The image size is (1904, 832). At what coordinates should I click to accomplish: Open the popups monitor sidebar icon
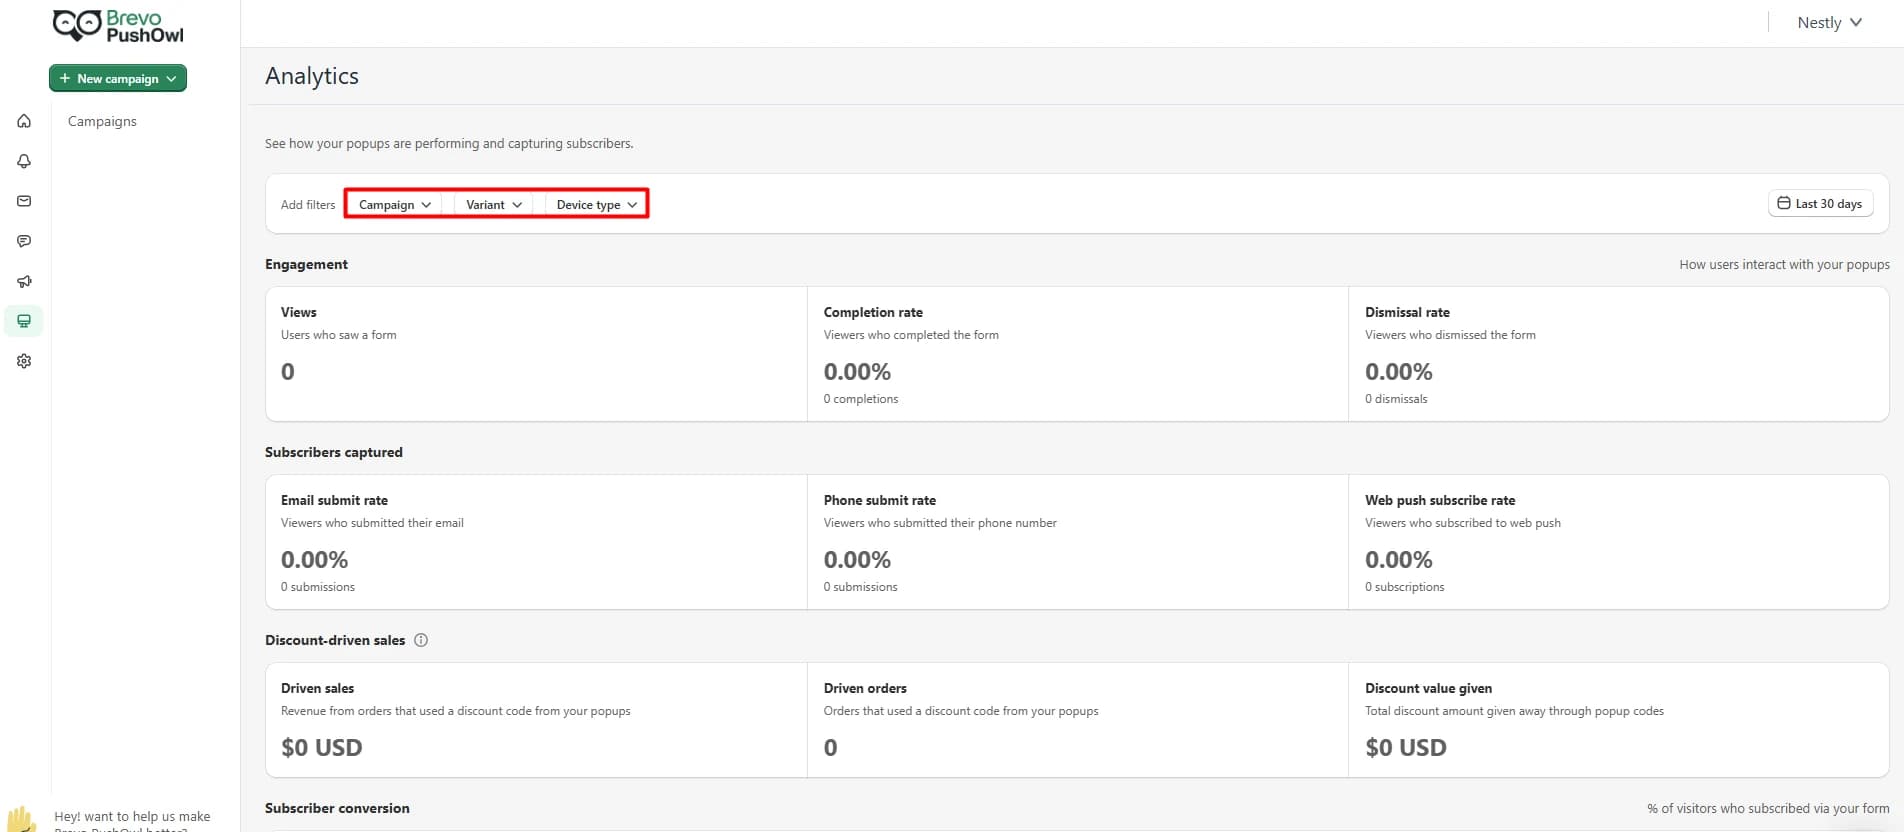pos(24,321)
